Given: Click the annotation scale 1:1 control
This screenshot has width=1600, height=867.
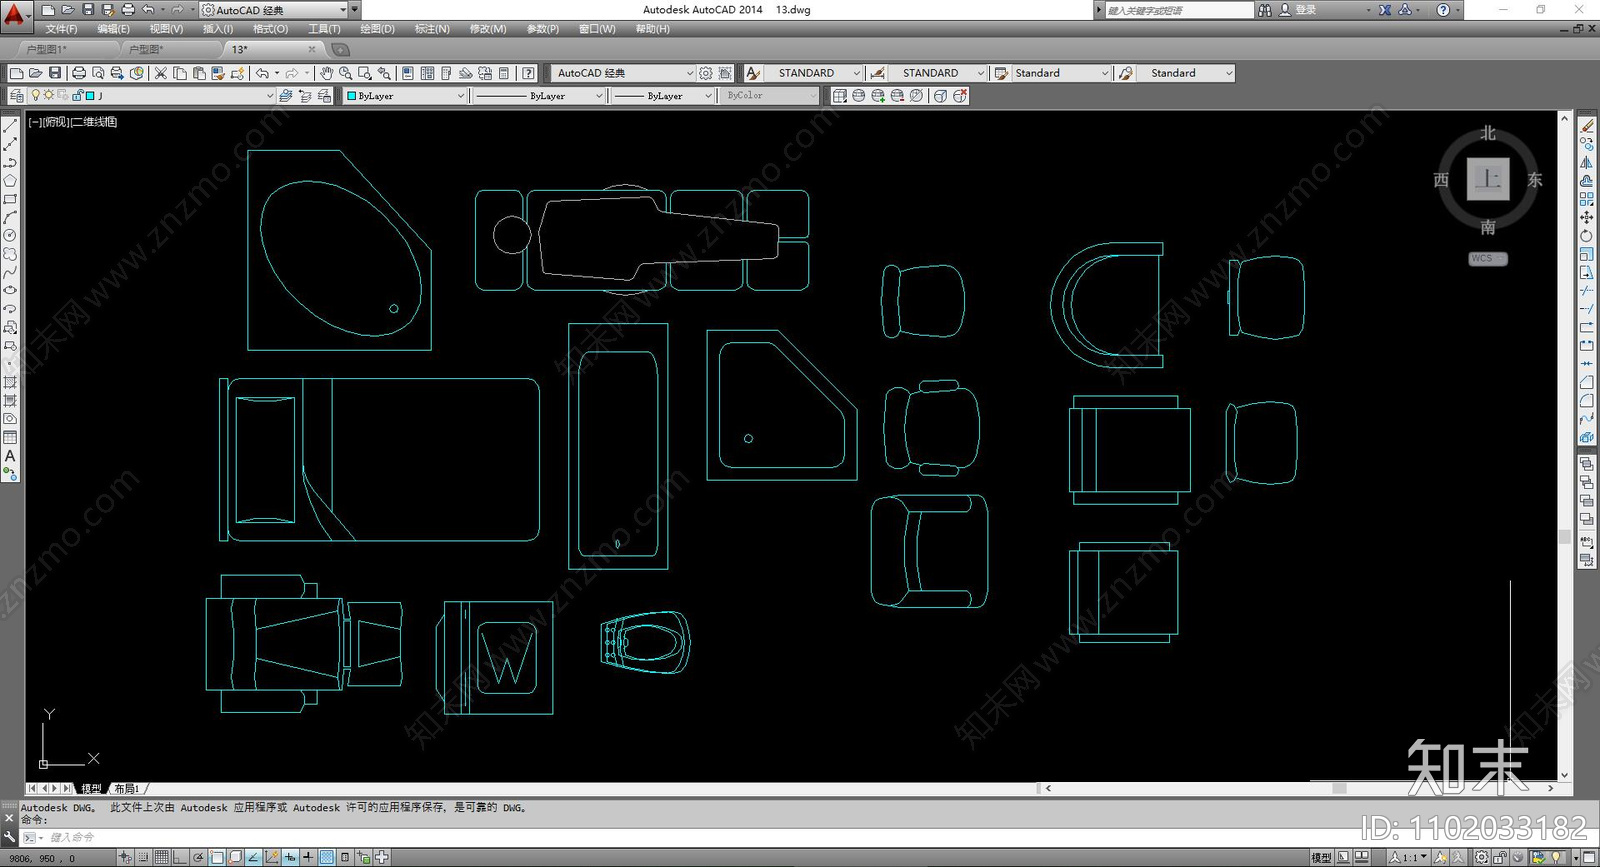Looking at the screenshot, I should coord(1408,858).
